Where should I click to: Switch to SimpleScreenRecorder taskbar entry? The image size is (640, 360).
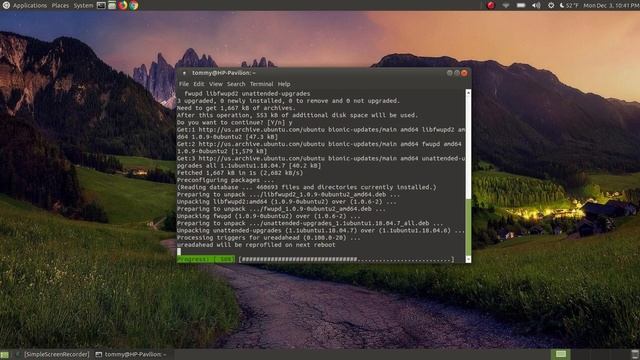(53, 354)
